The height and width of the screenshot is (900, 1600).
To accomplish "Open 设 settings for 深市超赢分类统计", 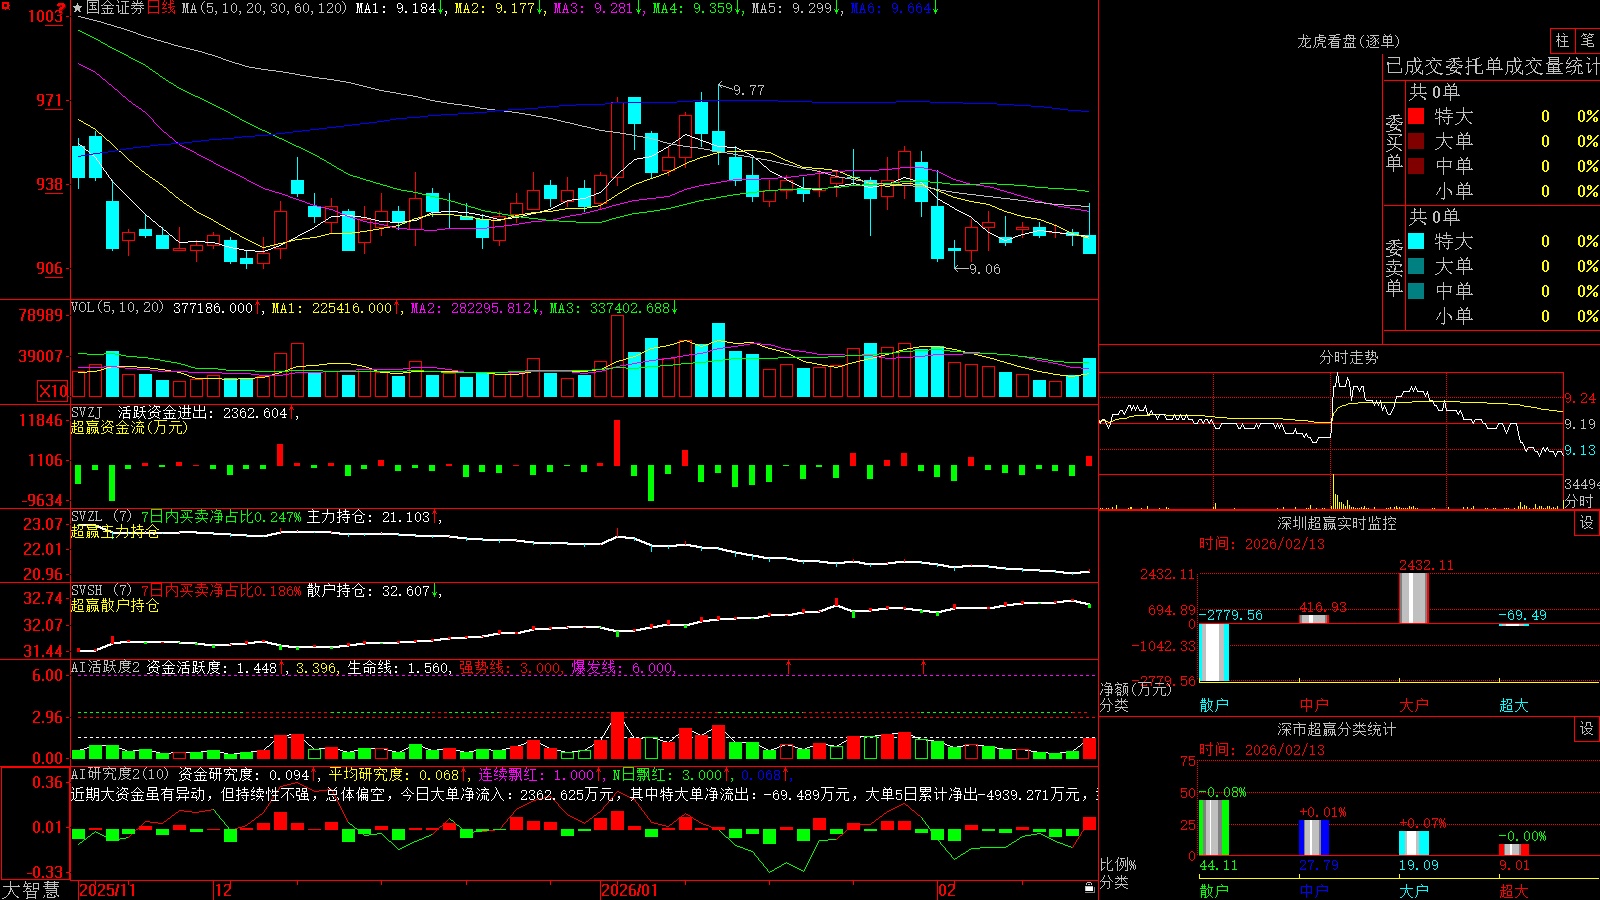I will [x=1586, y=730].
